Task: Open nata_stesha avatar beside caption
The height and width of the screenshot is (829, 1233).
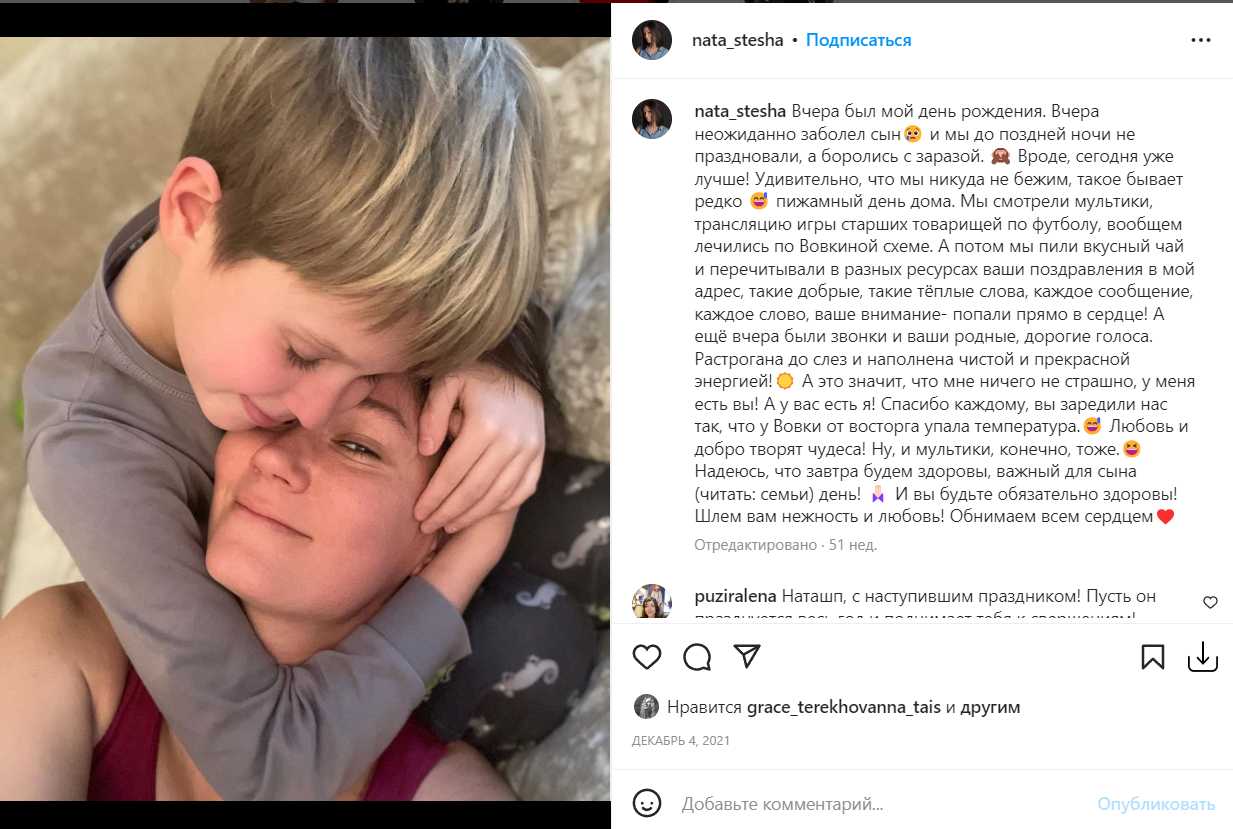Action: (x=651, y=118)
